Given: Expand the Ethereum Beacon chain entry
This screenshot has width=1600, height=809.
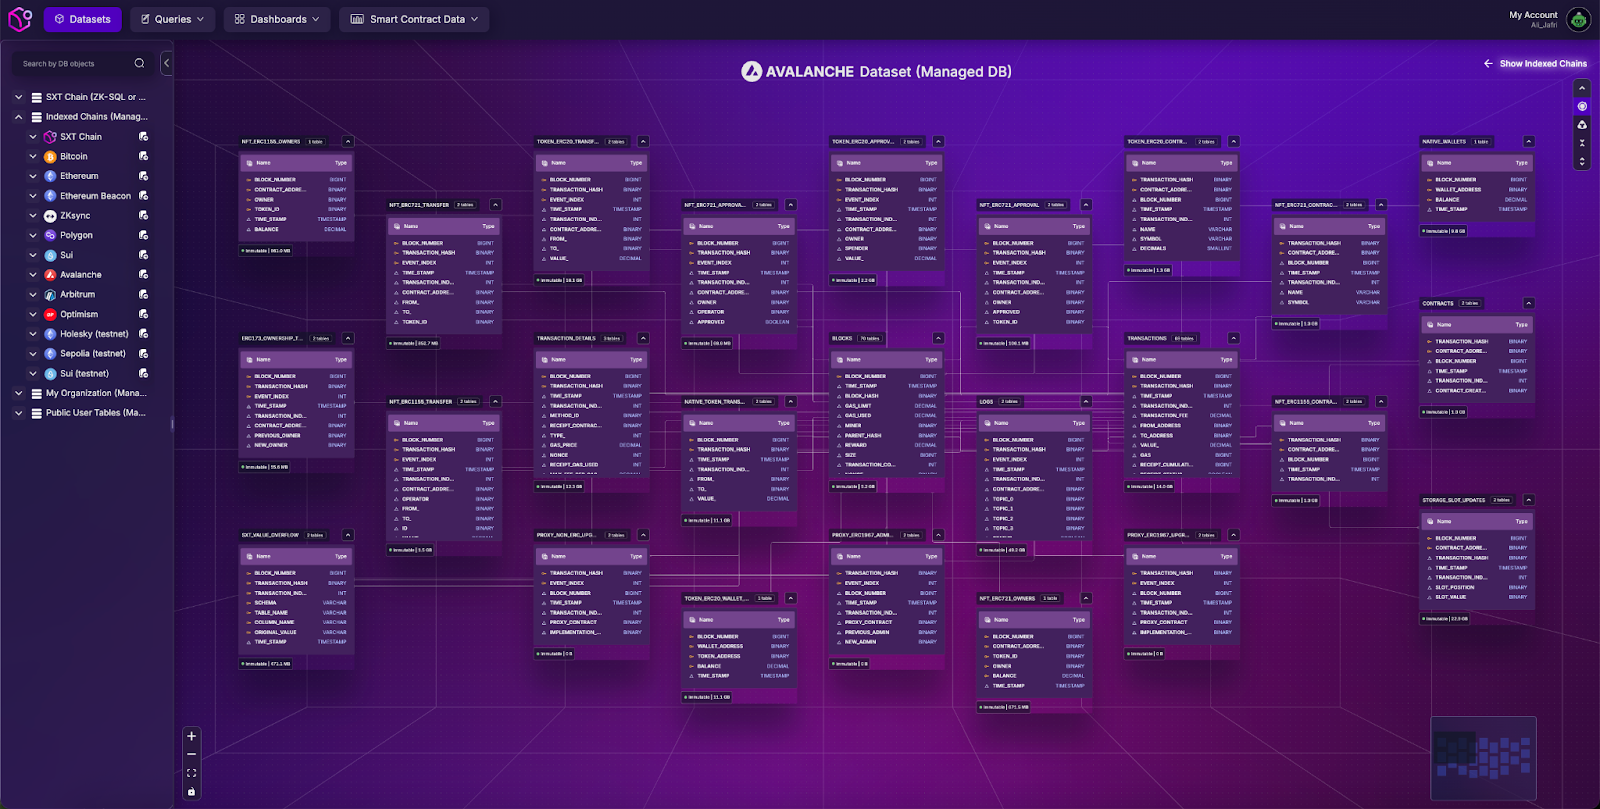Looking at the screenshot, I should [33, 196].
